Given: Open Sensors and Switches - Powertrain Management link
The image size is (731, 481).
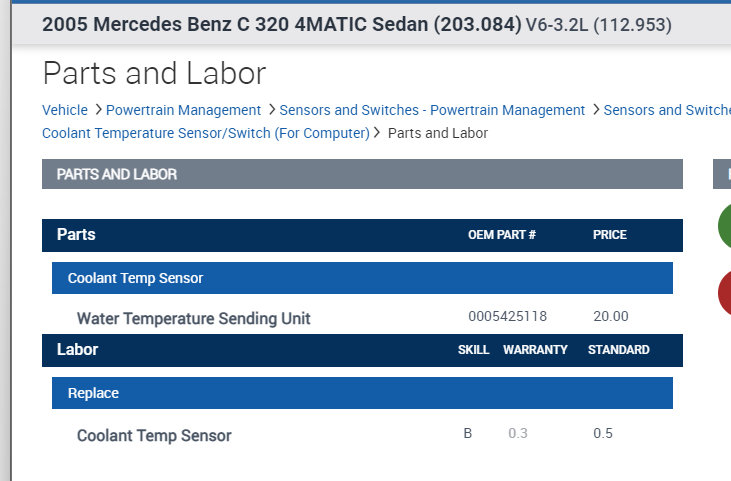Looking at the screenshot, I should tap(432, 110).
